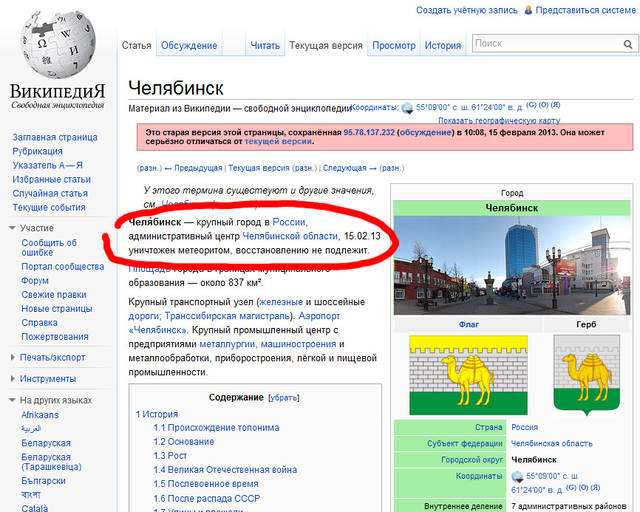Collapse the Участие sidebar section

coord(13,228)
